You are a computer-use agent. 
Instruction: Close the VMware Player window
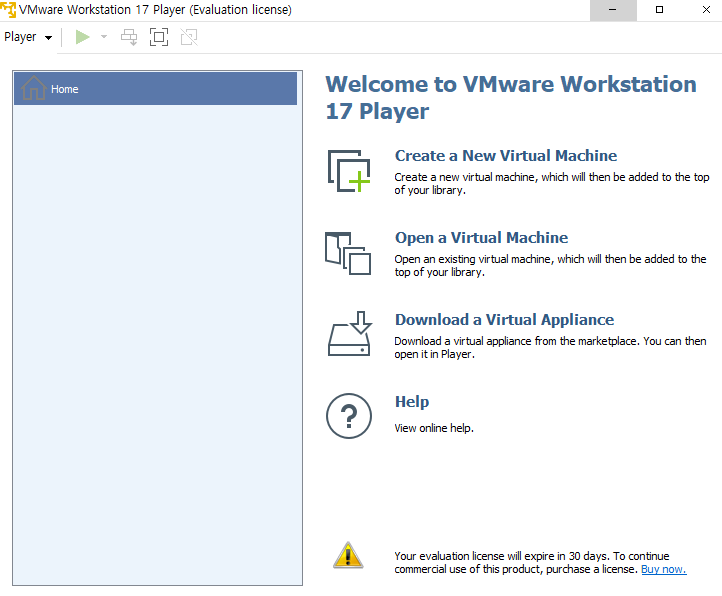point(706,10)
